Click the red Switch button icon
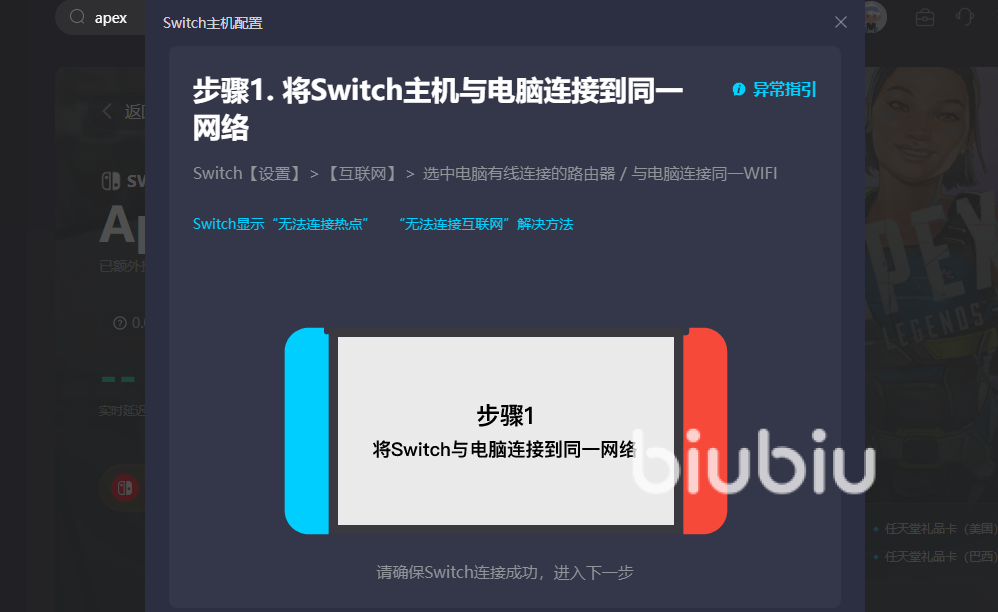This screenshot has height=612, width=998. click(125, 488)
